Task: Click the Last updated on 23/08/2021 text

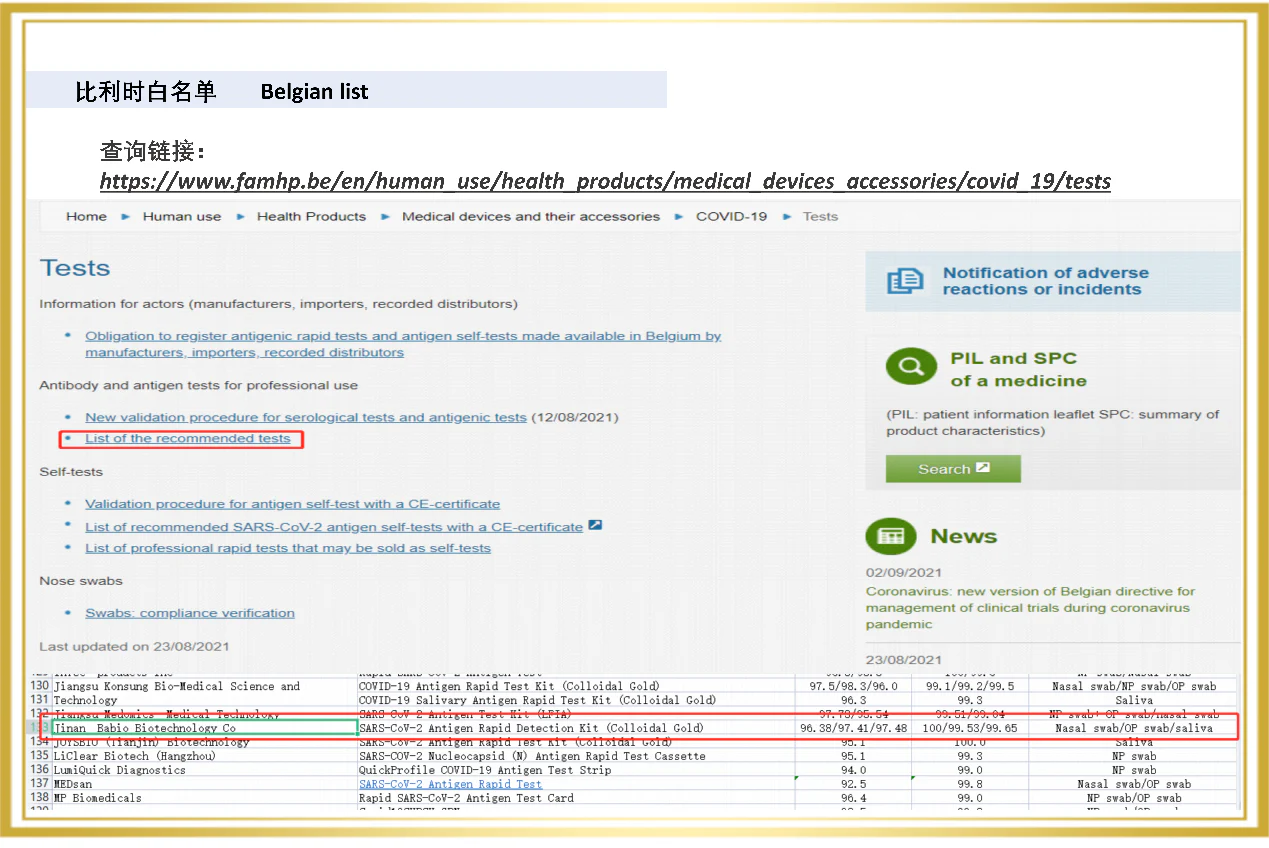Action: coord(134,646)
